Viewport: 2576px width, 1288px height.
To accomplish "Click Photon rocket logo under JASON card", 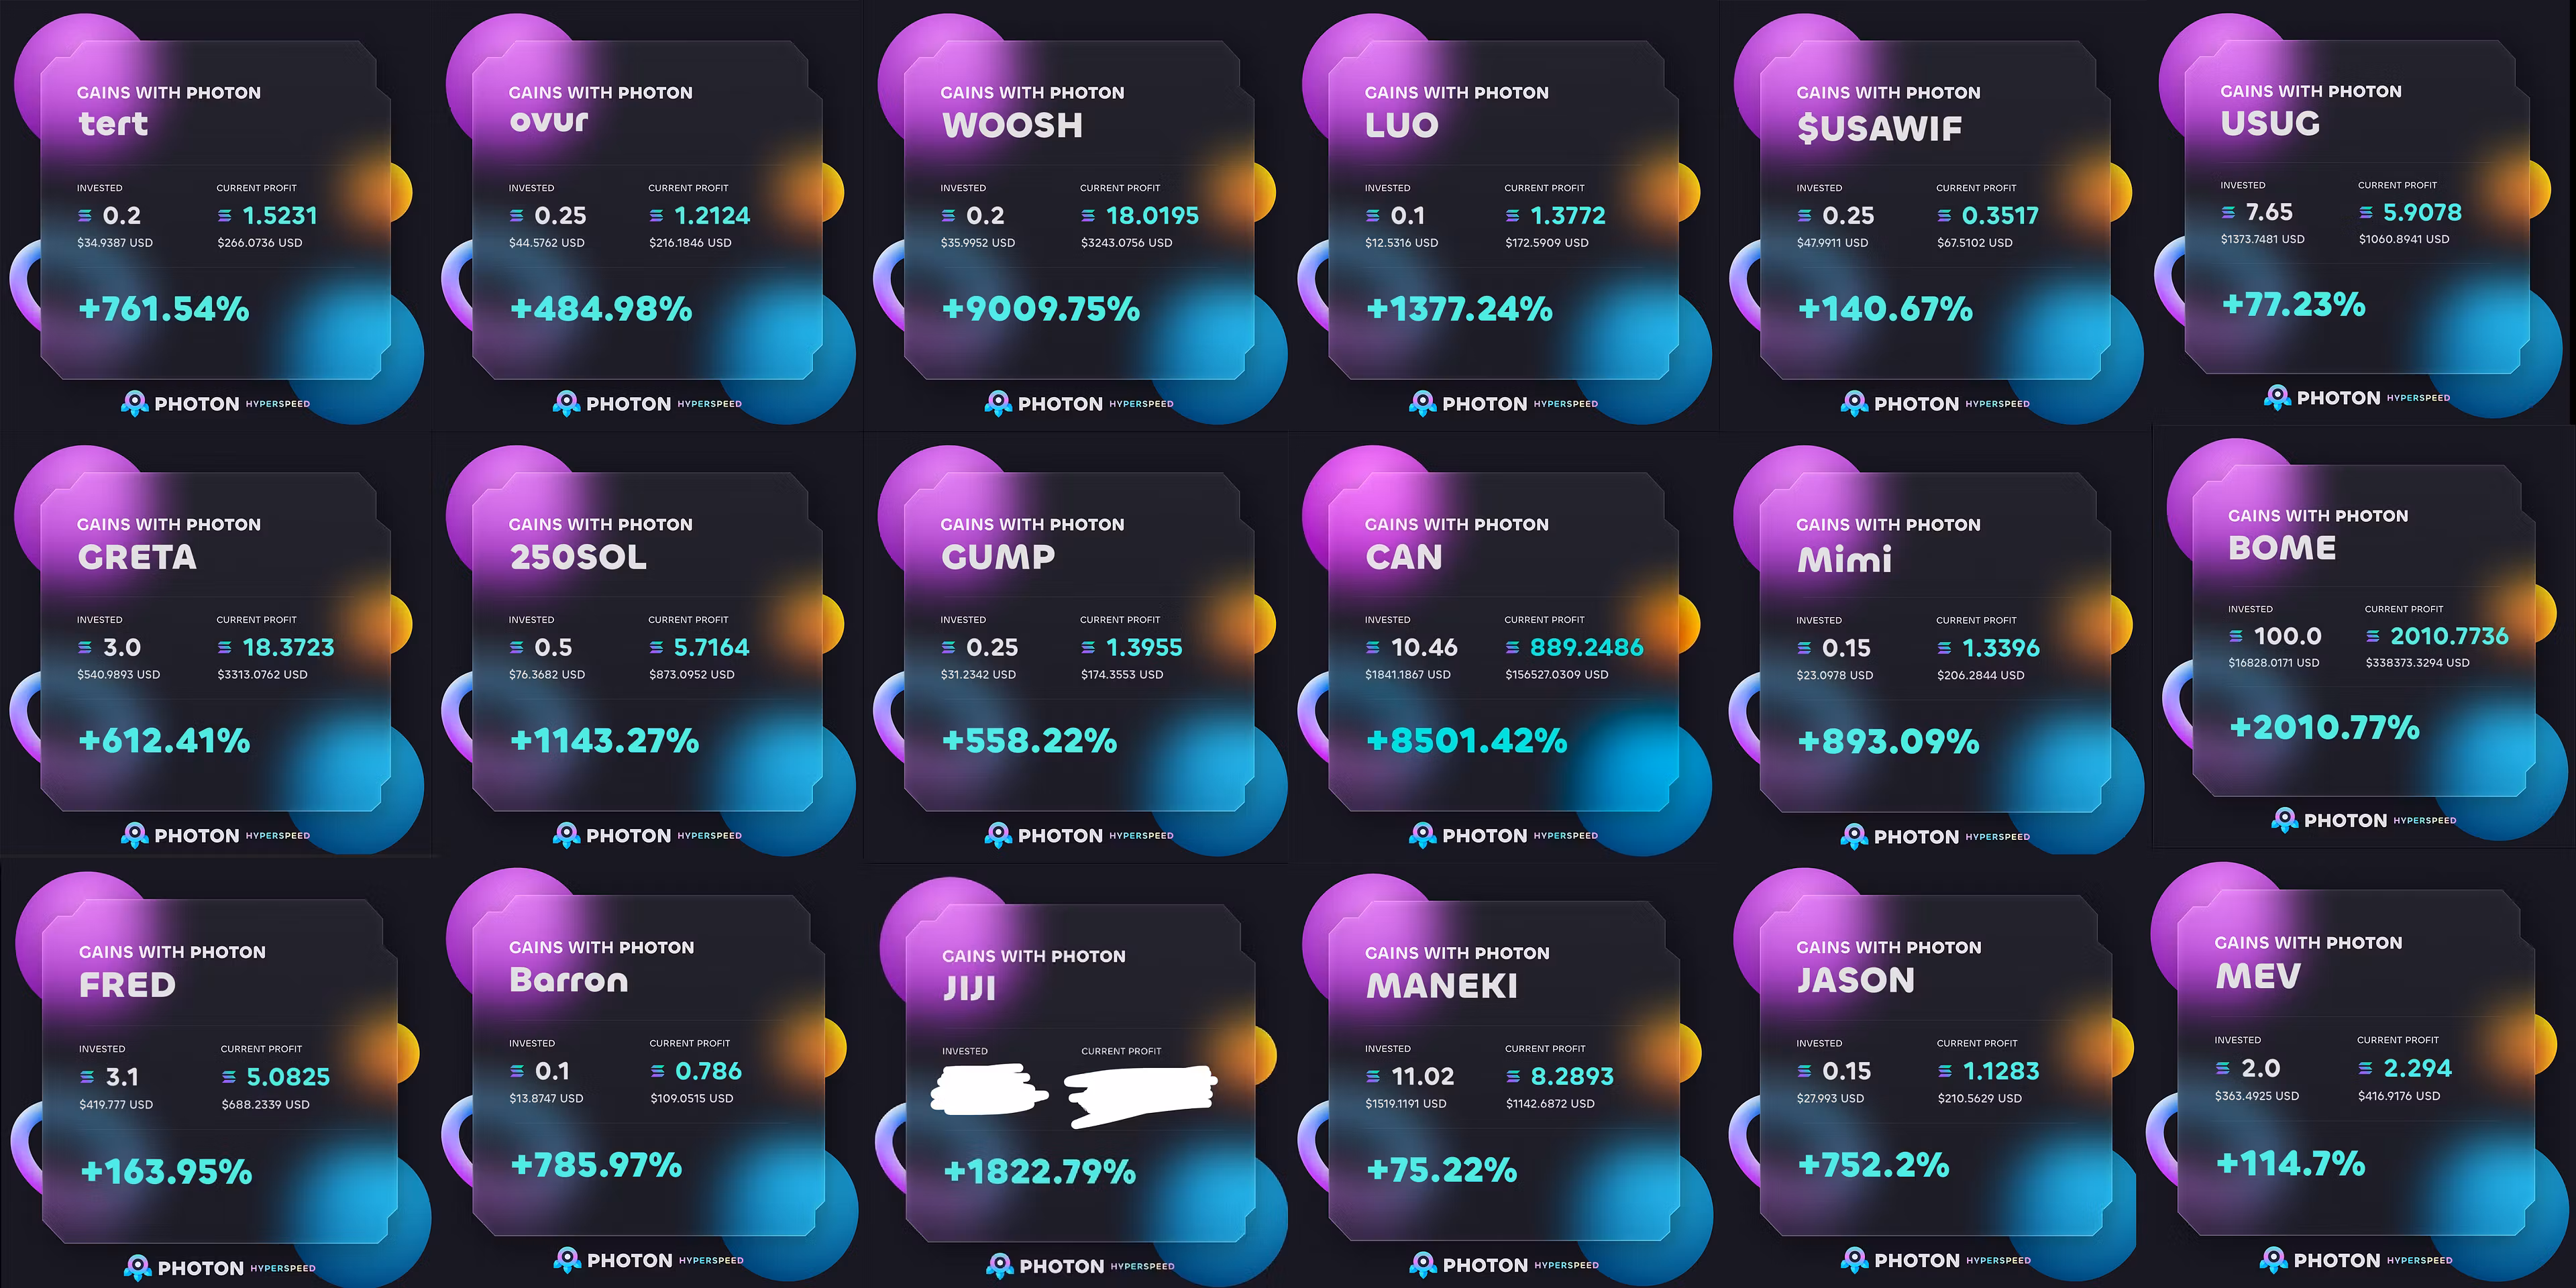I will pos(1854,1260).
